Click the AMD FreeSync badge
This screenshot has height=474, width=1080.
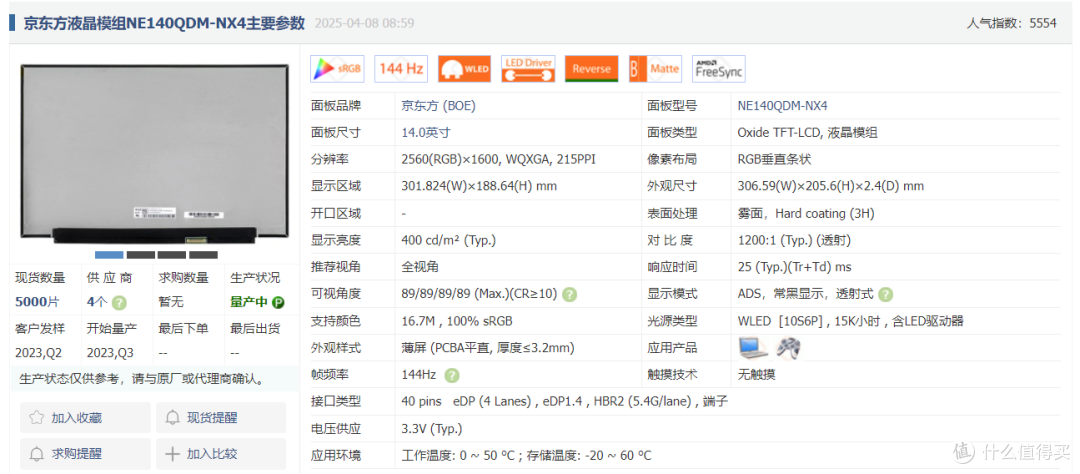point(718,69)
